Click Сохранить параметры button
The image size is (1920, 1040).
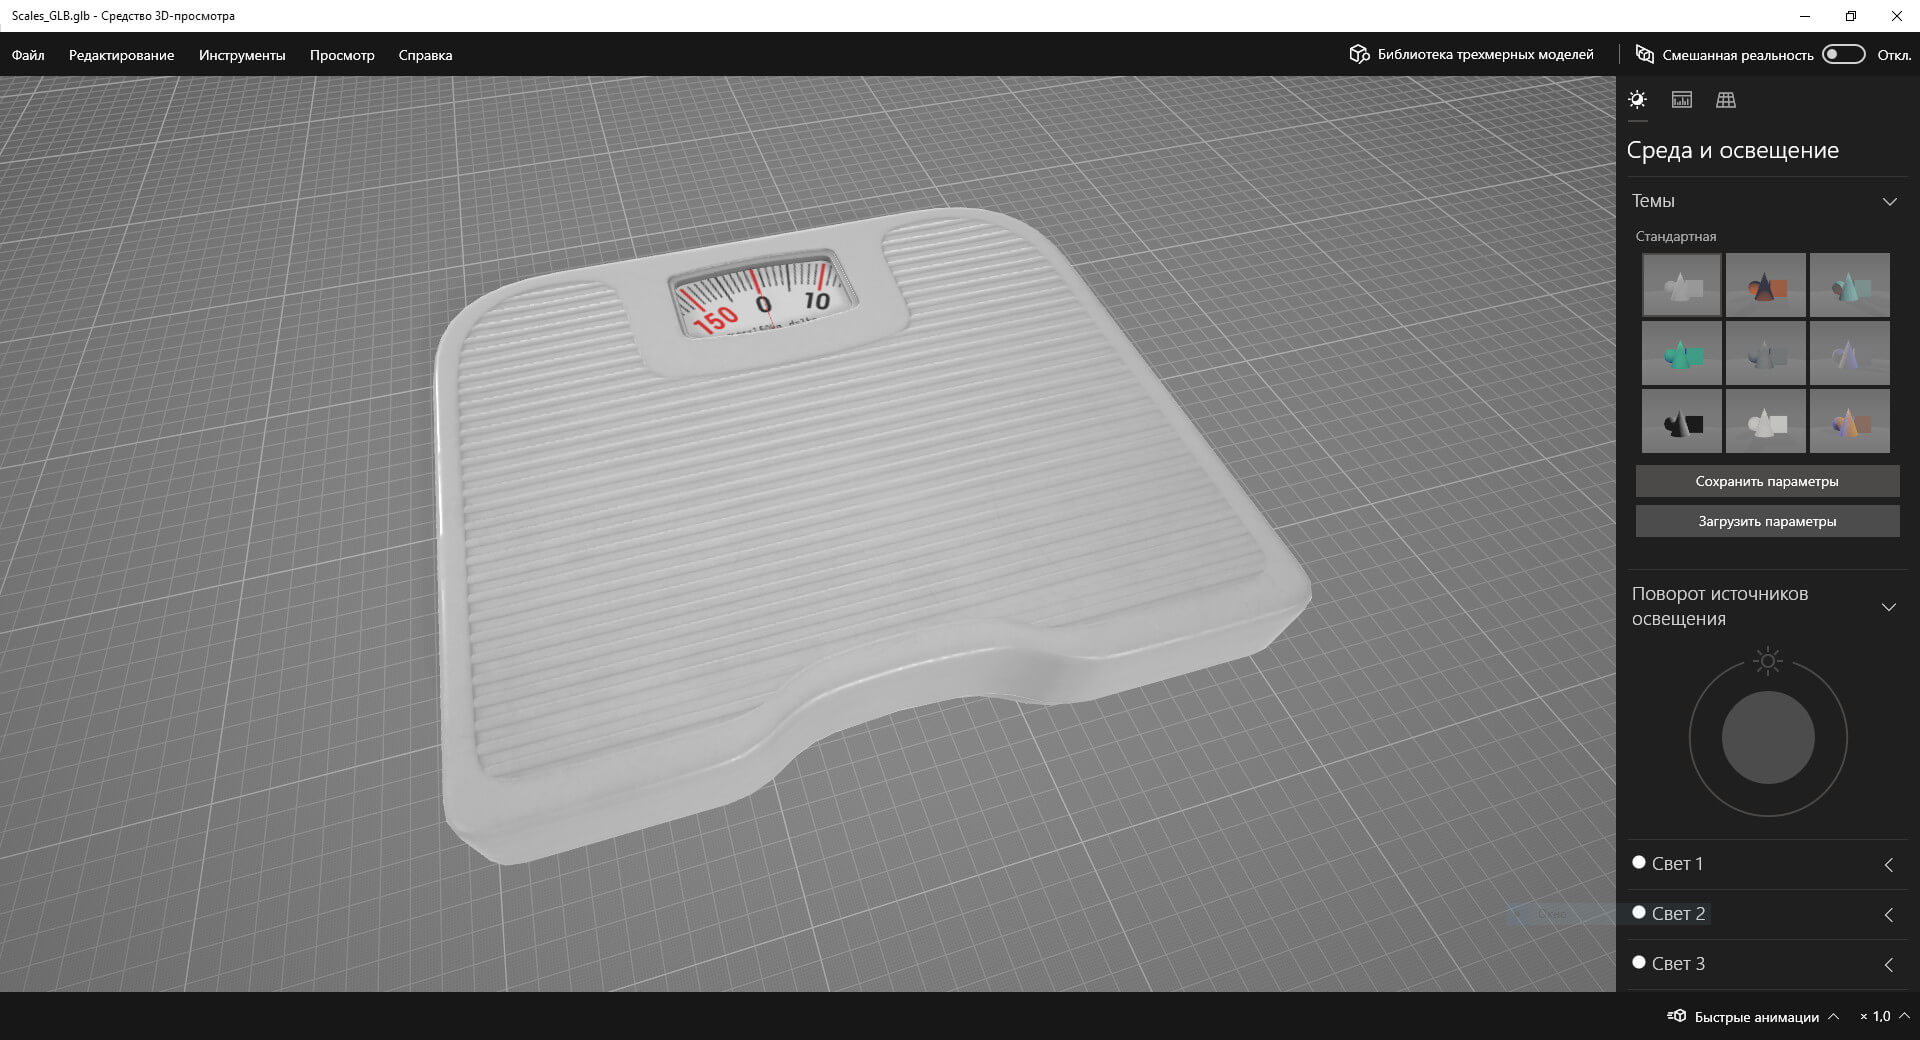[1766, 481]
